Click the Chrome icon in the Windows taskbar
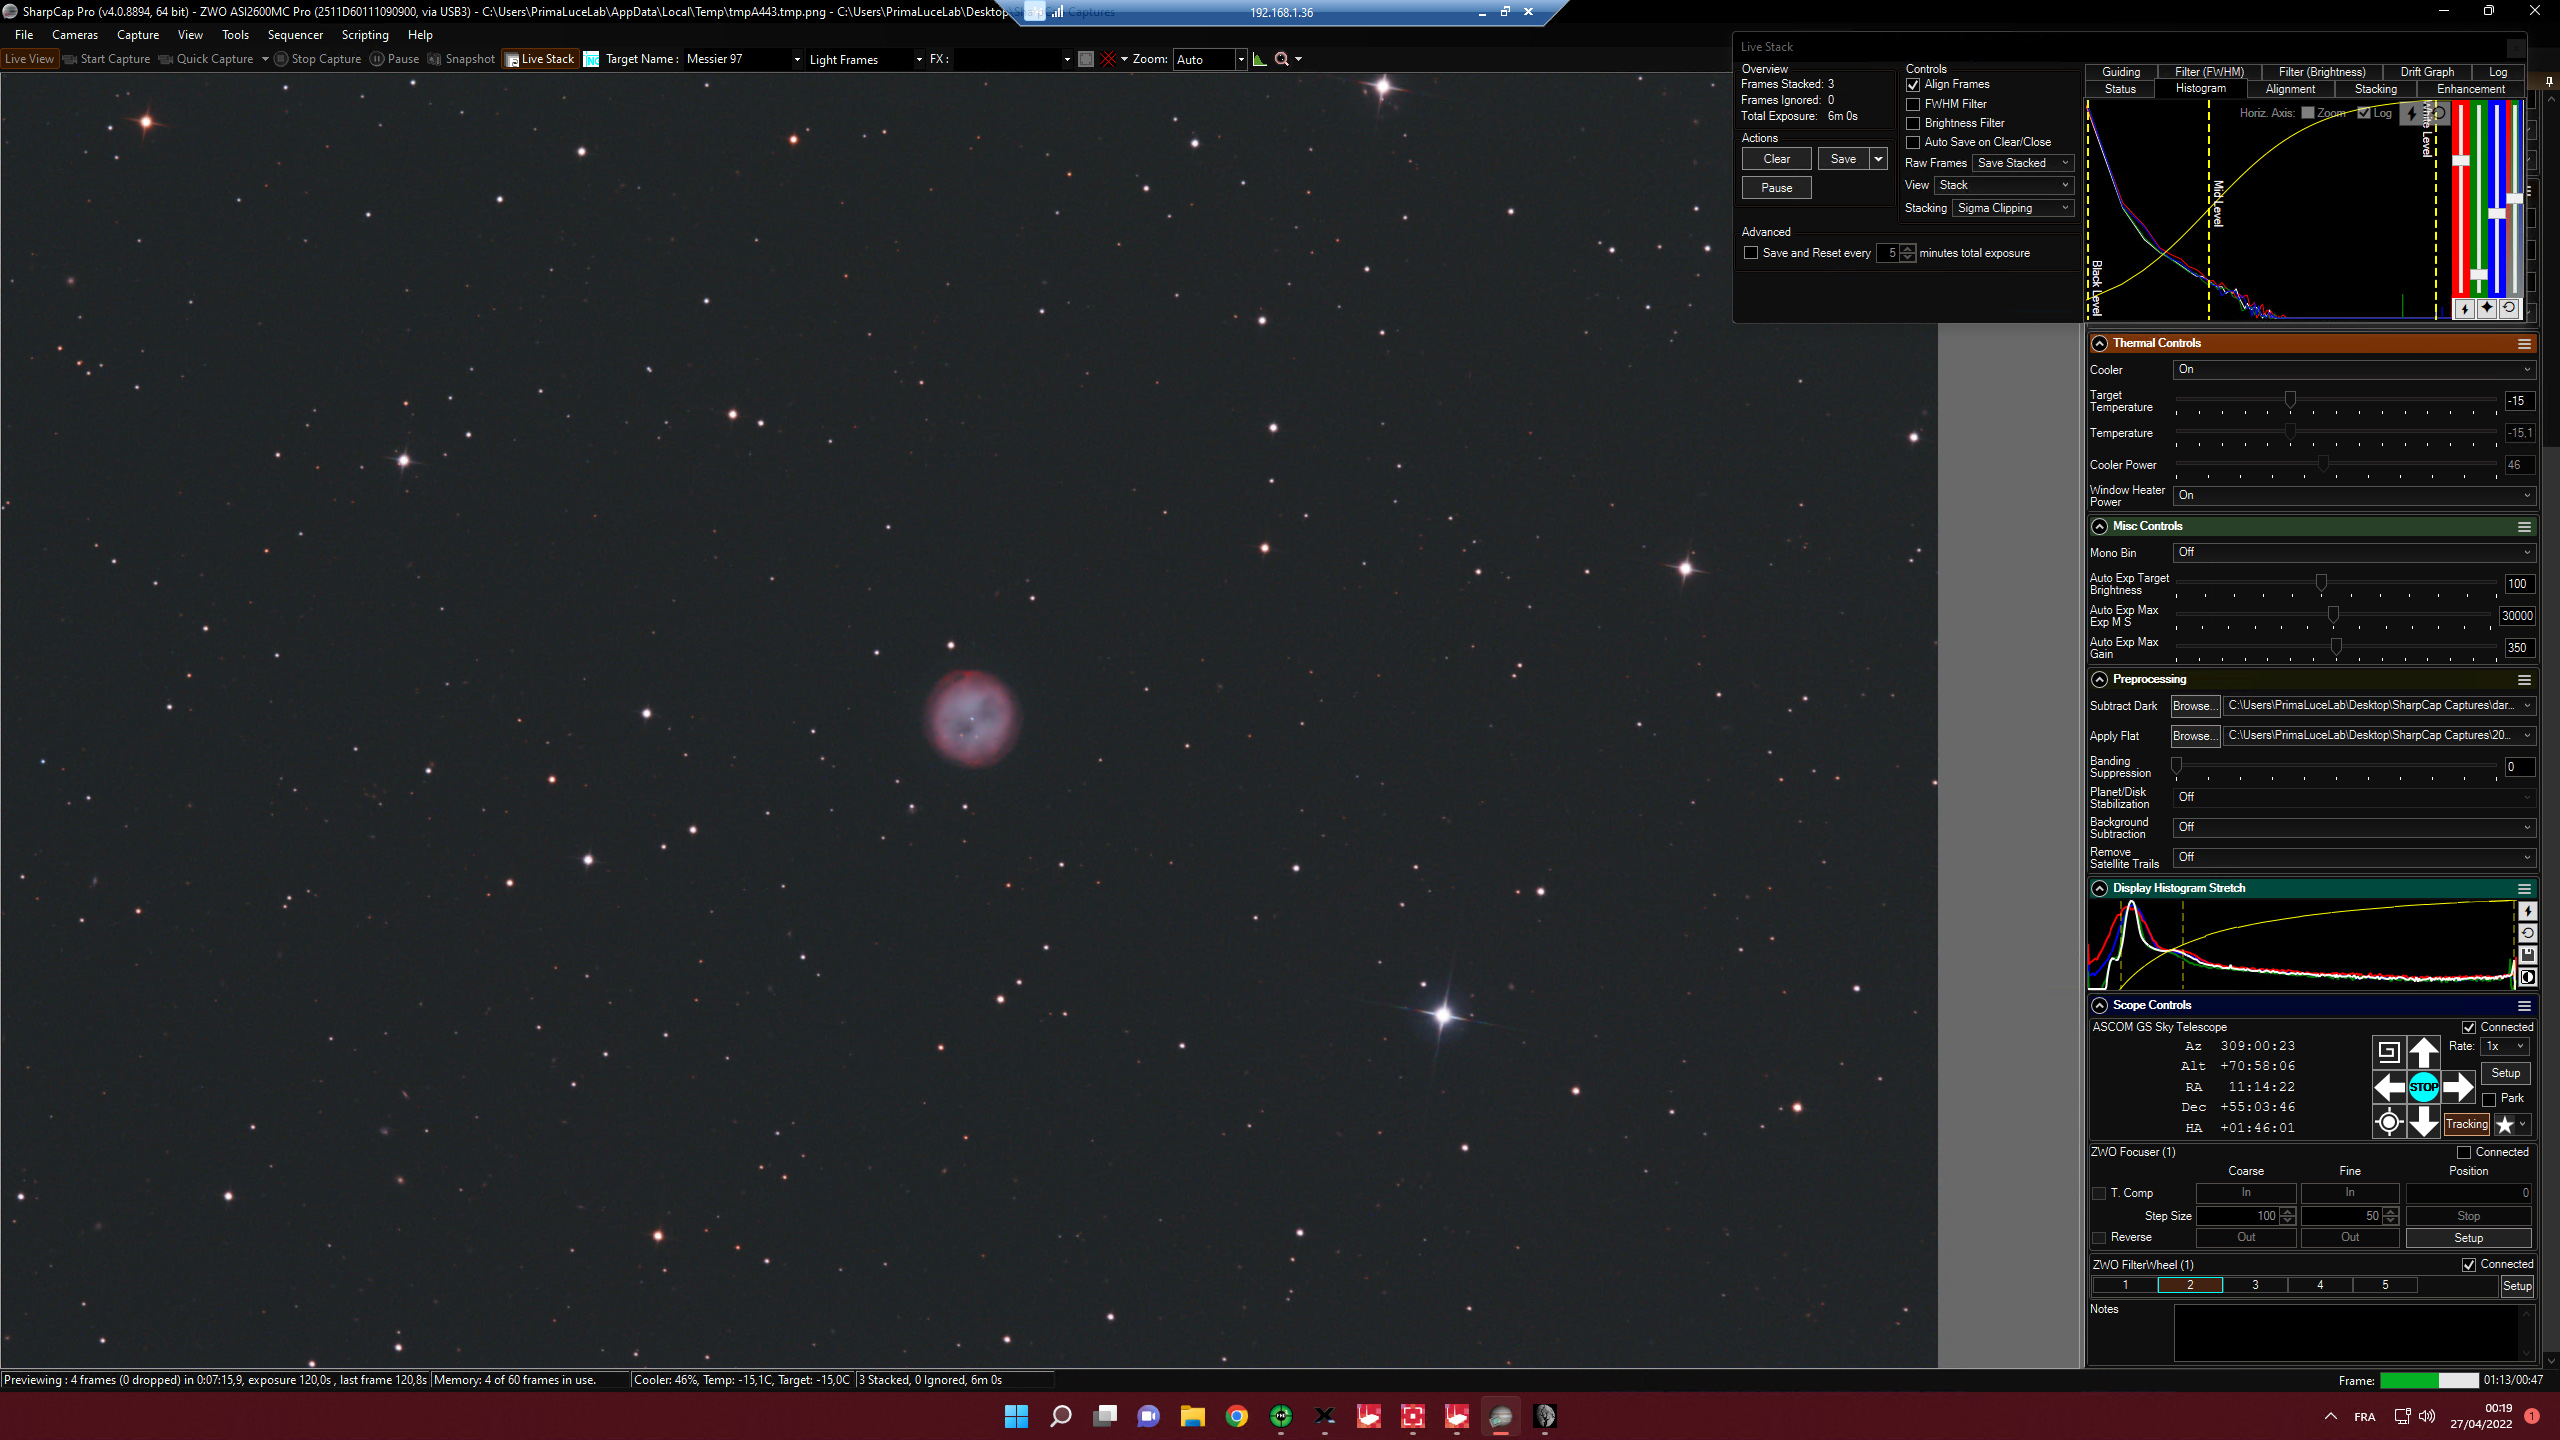Viewport: 2560px width, 1440px height. tap(1237, 1416)
